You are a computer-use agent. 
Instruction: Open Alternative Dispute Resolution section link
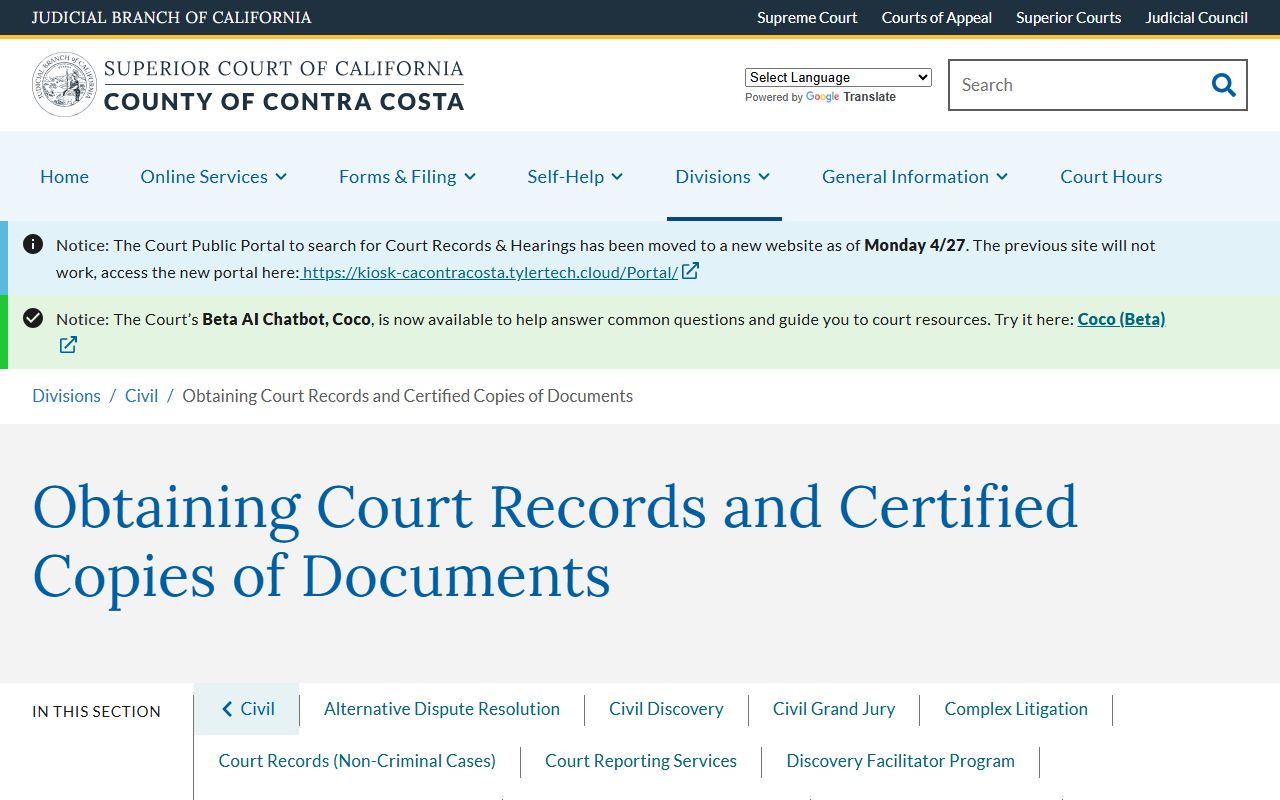[442, 709]
